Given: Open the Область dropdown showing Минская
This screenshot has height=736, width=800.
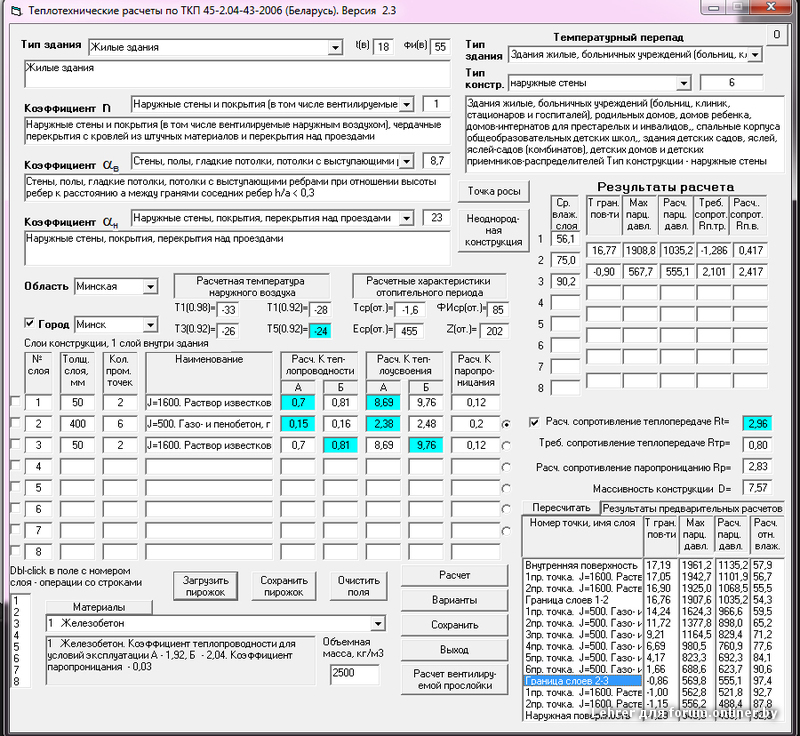Looking at the screenshot, I should click(149, 287).
